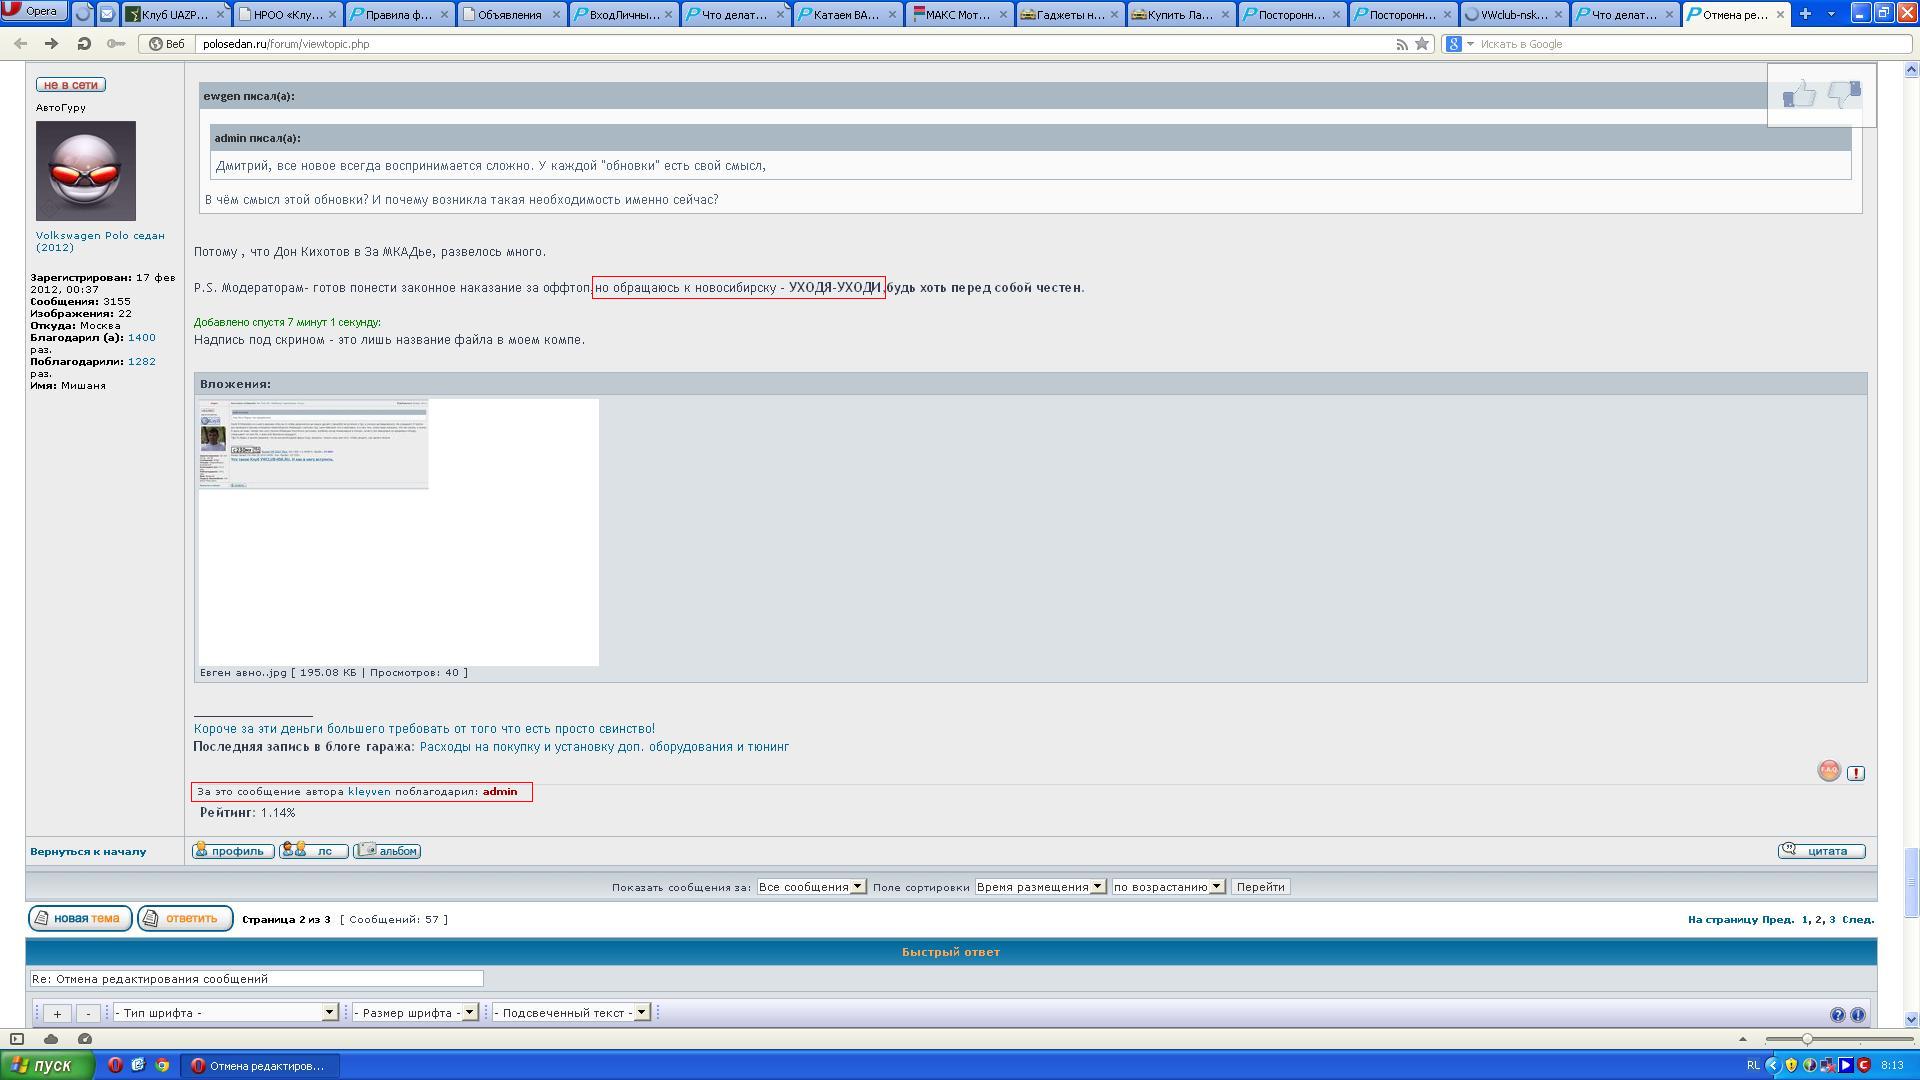Switch to the VWclub-nsk tab
Viewport: 1920px width, 1080px height.
[x=1512, y=15]
